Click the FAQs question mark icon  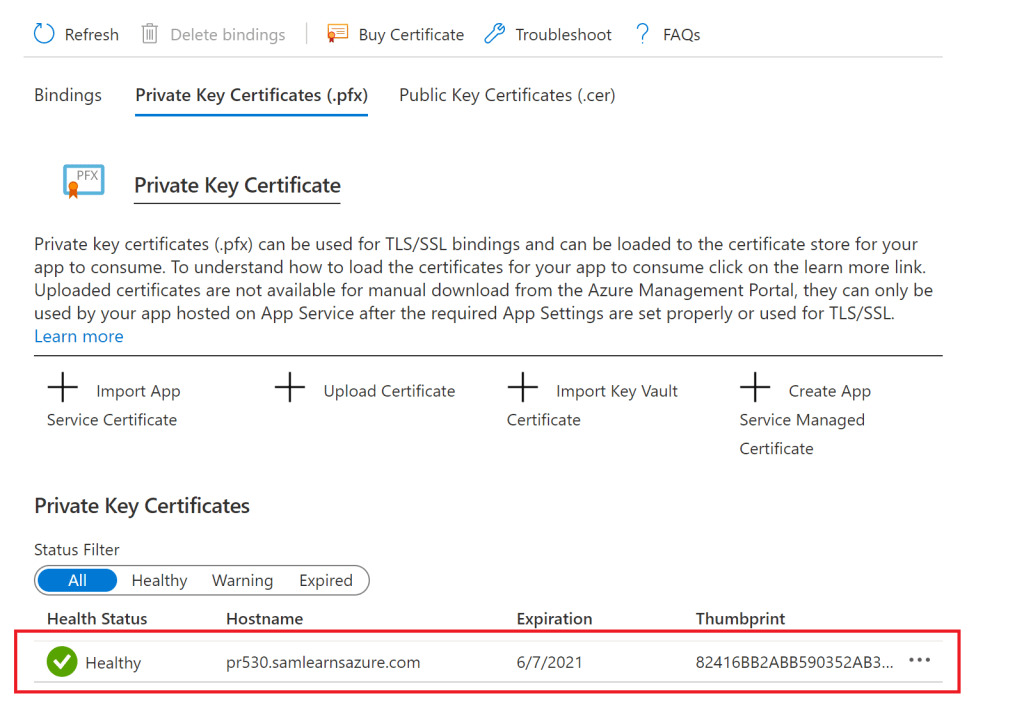click(x=642, y=34)
